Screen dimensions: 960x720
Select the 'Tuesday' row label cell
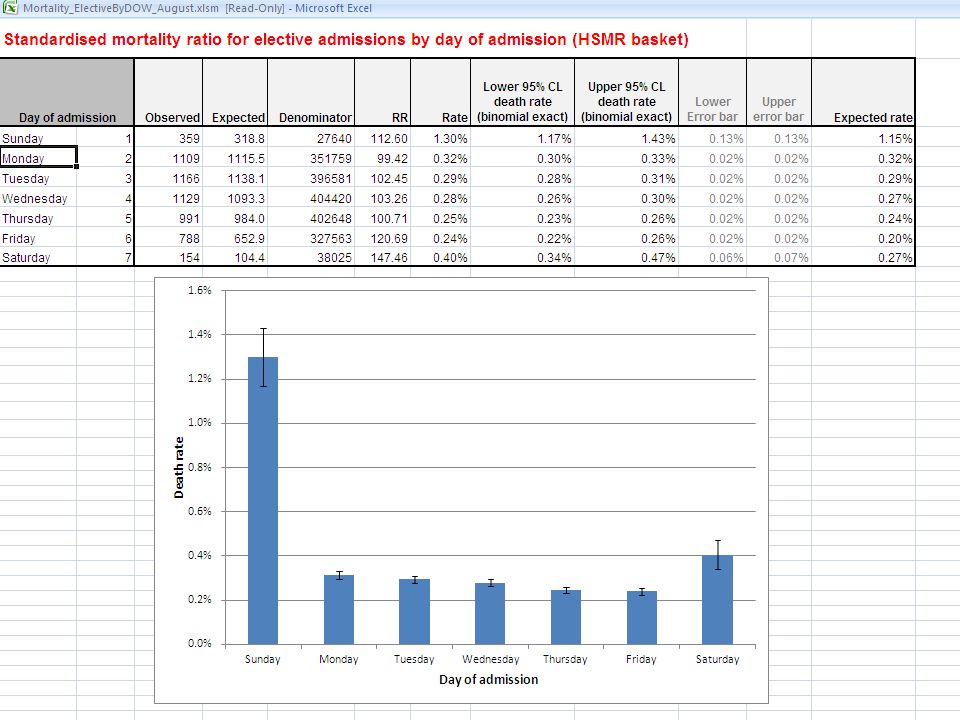click(x=38, y=179)
